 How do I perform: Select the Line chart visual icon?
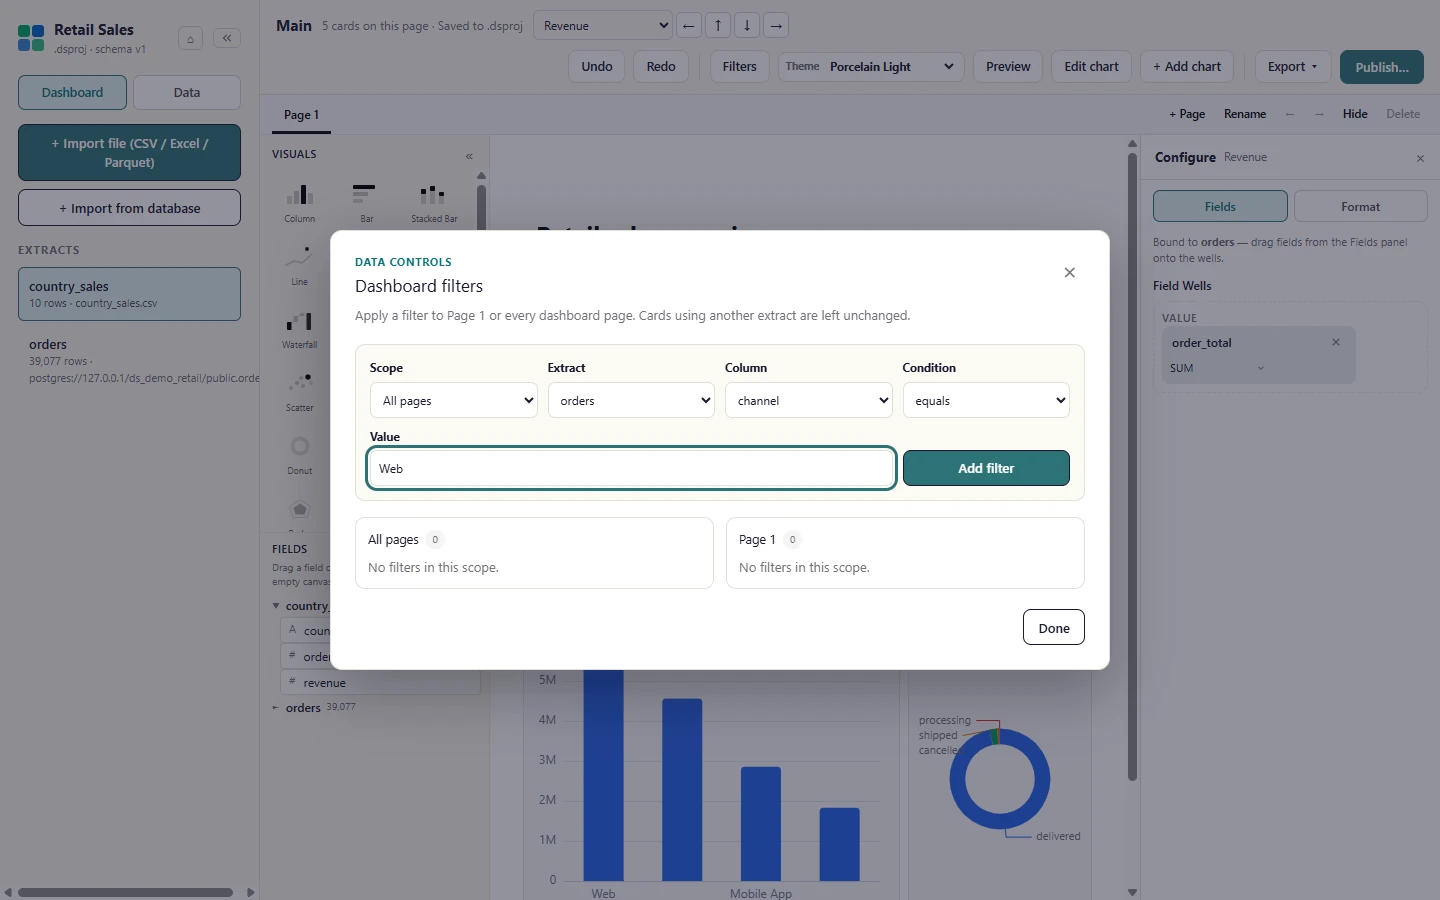(x=300, y=265)
